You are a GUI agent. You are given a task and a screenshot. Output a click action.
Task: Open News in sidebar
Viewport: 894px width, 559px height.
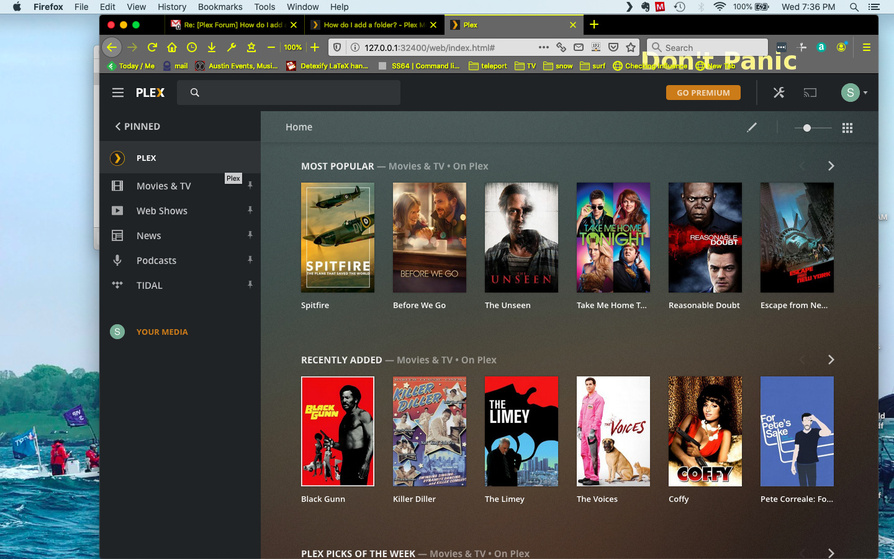[x=148, y=236]
